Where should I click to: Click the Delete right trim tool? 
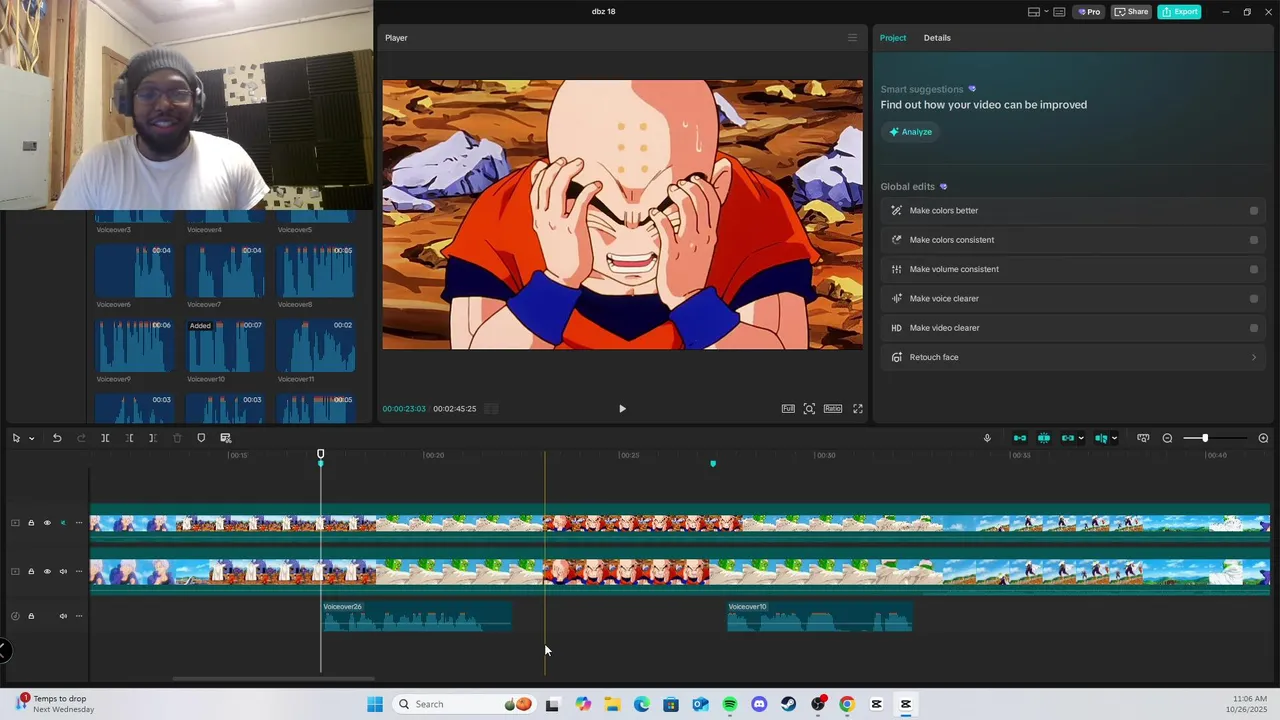[152, 438]
